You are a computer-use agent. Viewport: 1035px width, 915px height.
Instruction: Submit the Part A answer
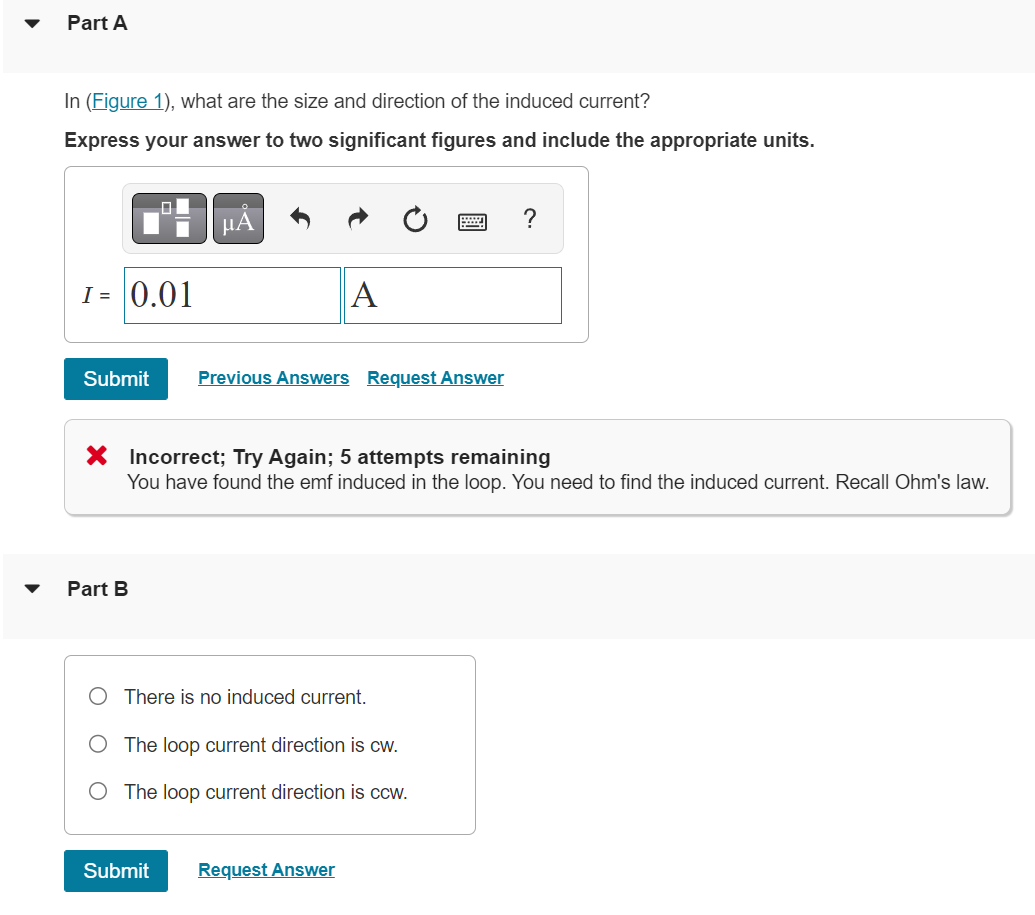tap(115, 379)
